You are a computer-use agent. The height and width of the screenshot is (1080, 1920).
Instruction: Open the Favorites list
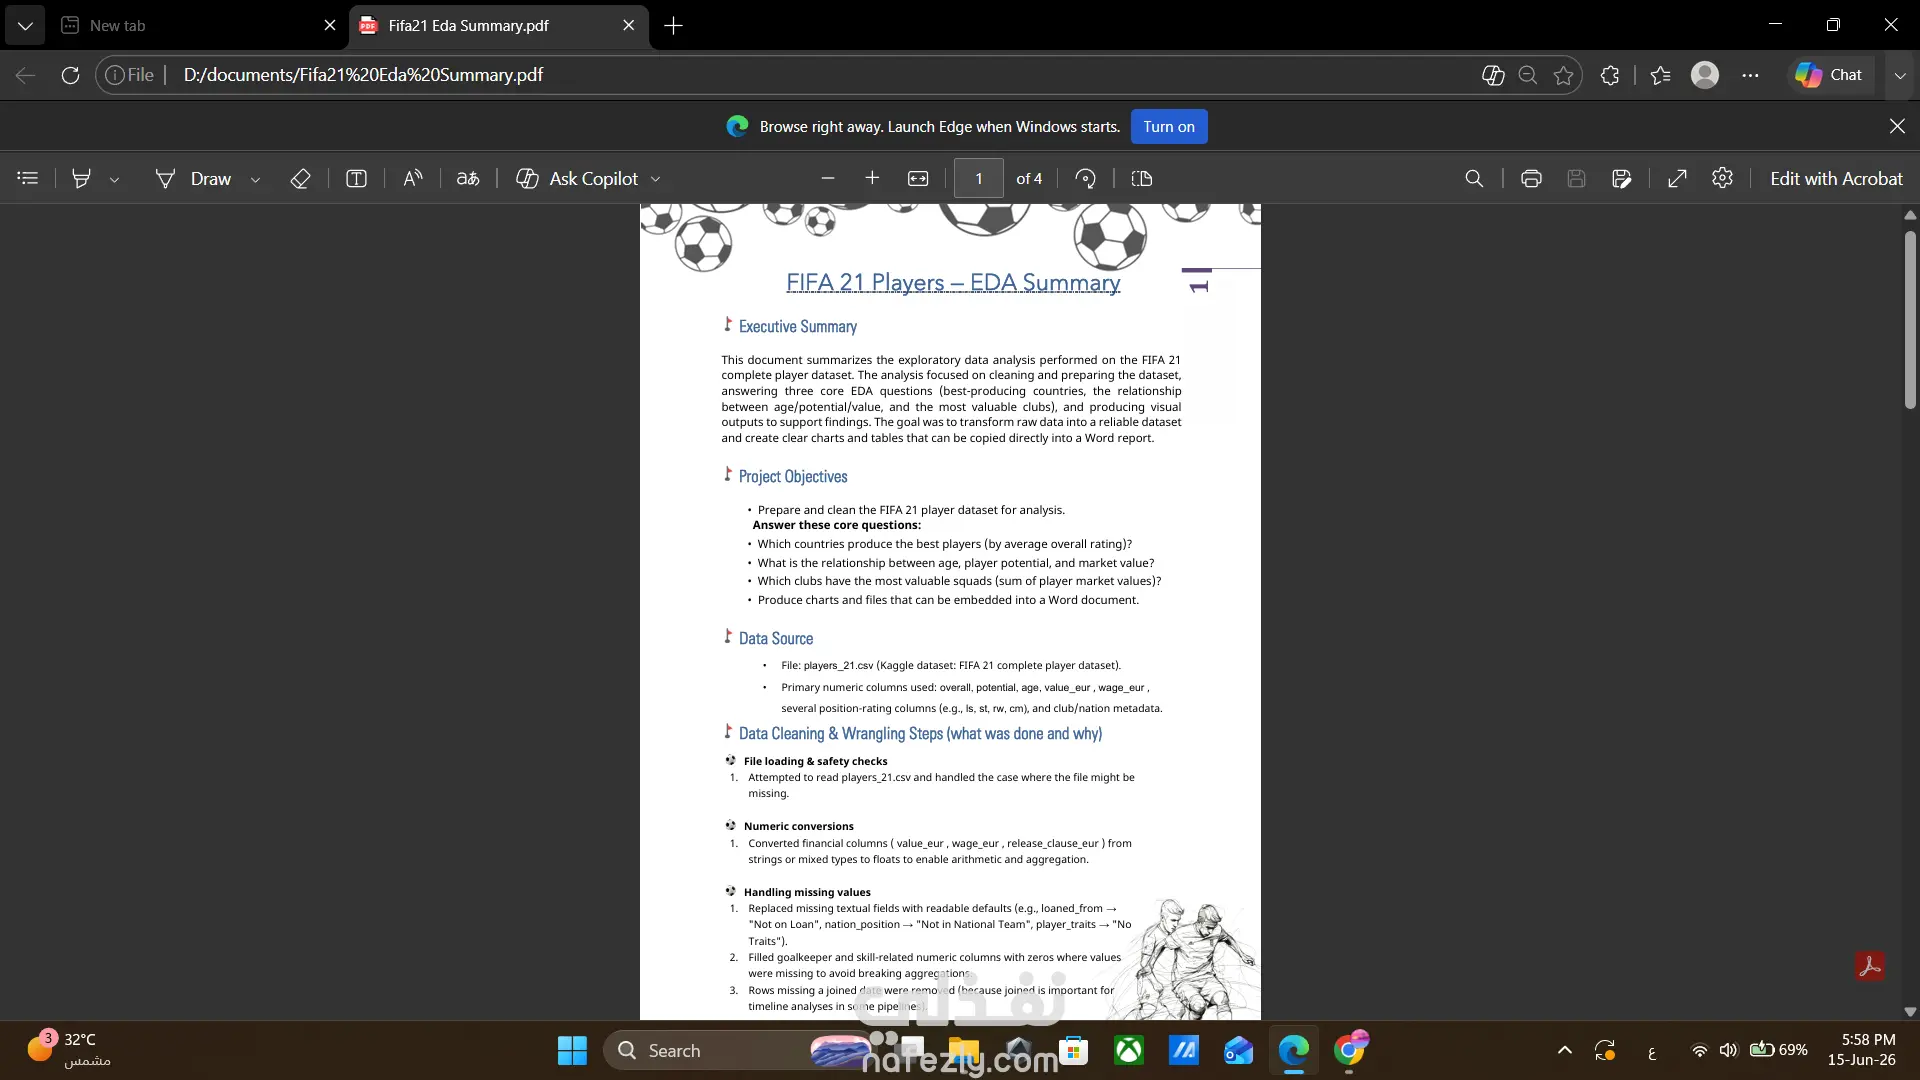1661,75
